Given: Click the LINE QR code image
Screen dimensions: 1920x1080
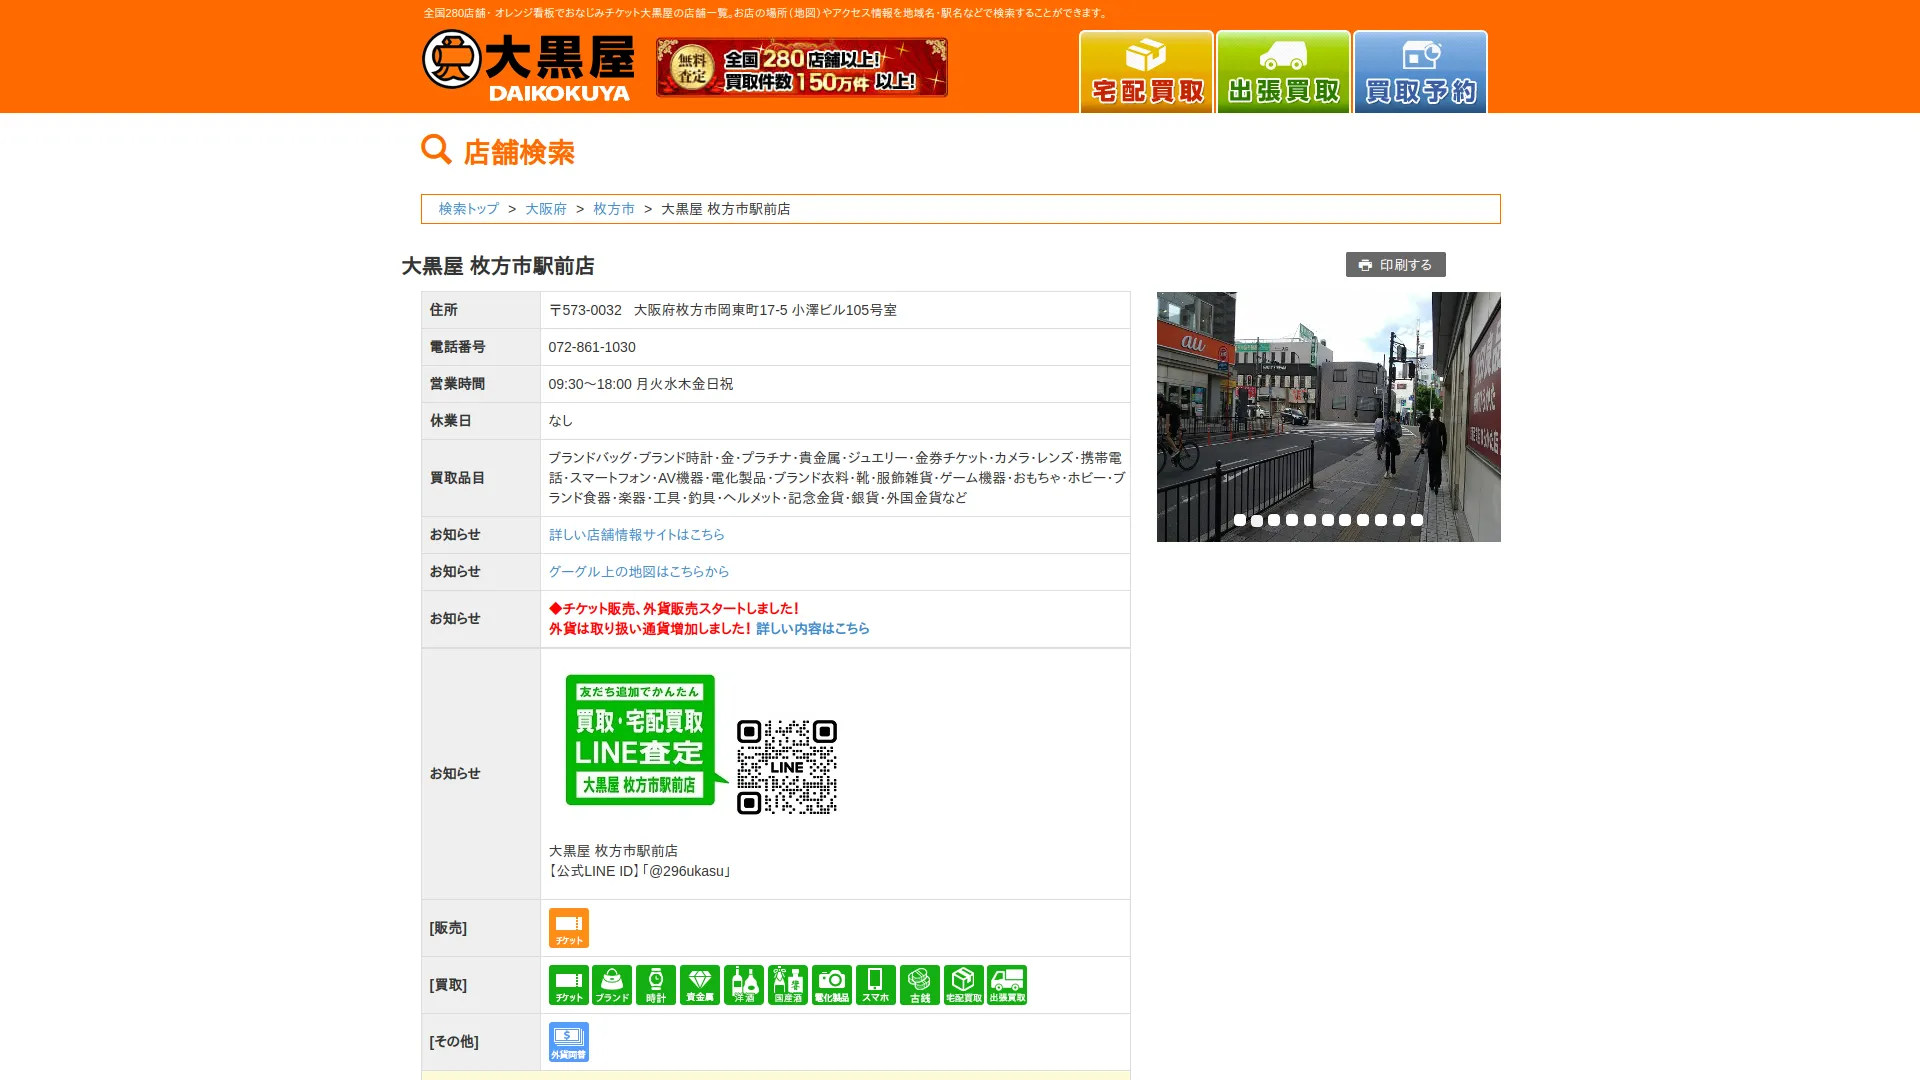Looking at the screenshot, I should click(x=787, y=767).
